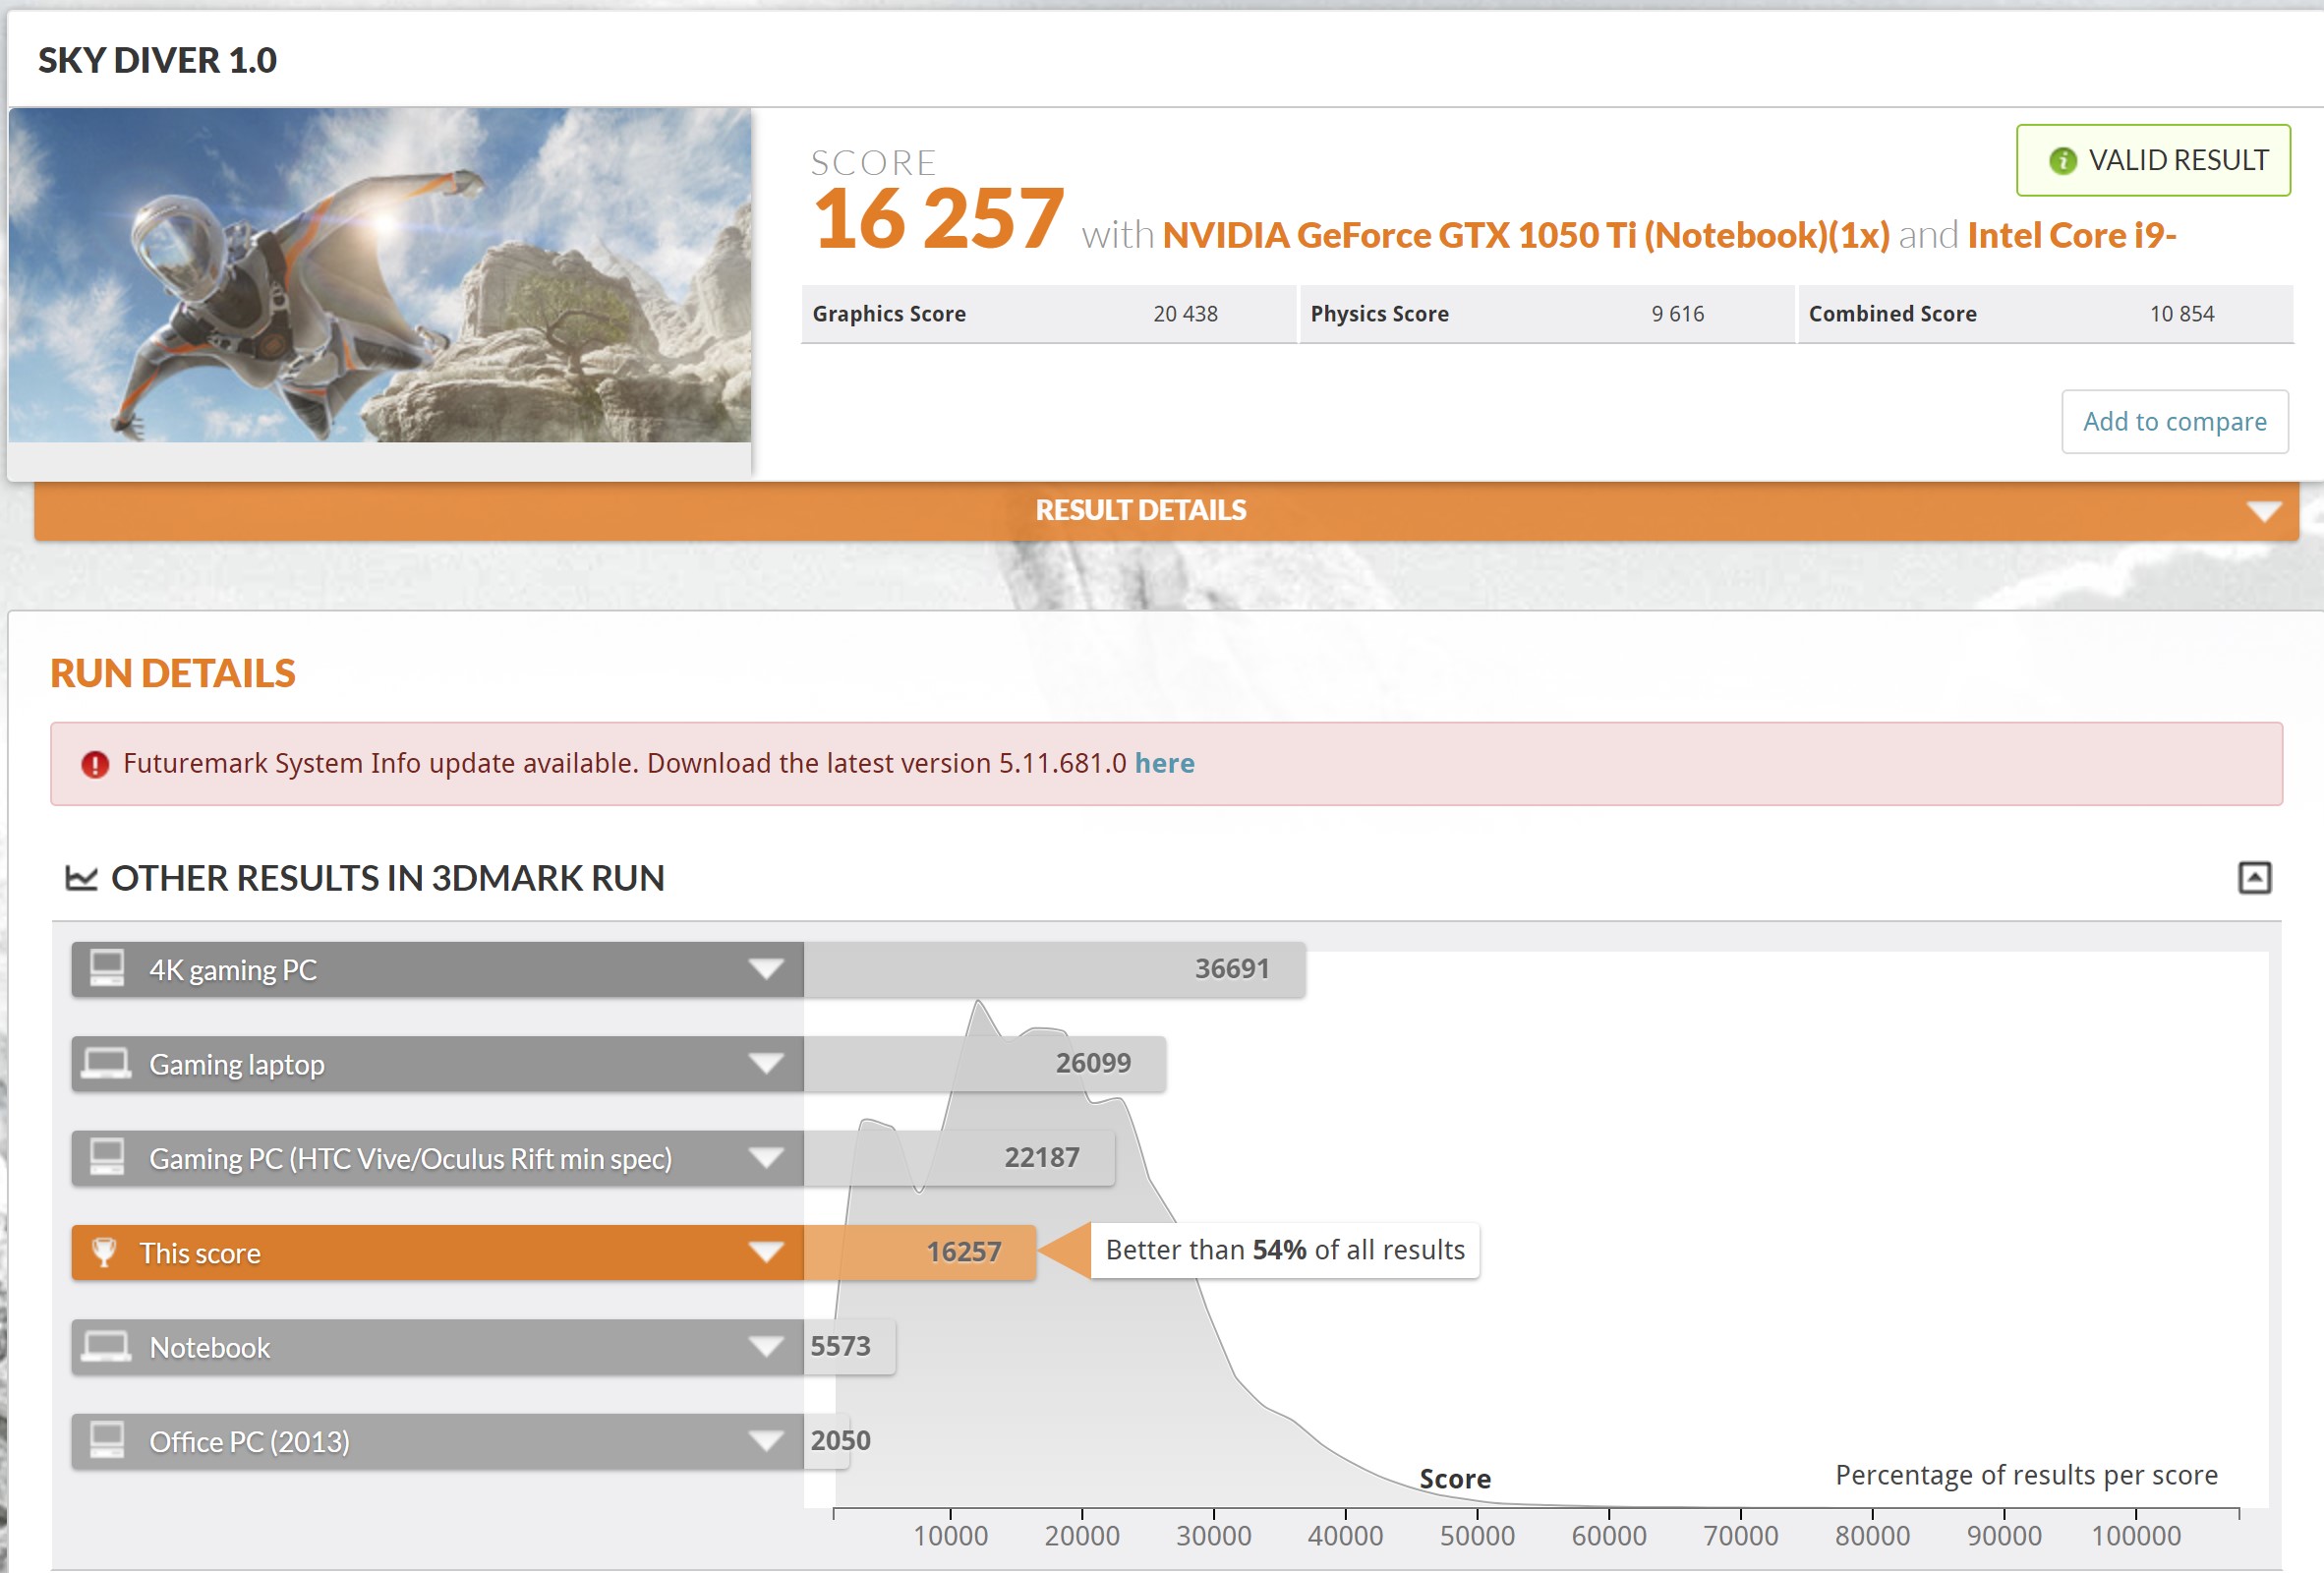This screenshot has width=2324, height=1573.
Task: Open the NVIDIA GeForce GTX 1050 Ti (Notebook) link
Action: (1526, 235)
